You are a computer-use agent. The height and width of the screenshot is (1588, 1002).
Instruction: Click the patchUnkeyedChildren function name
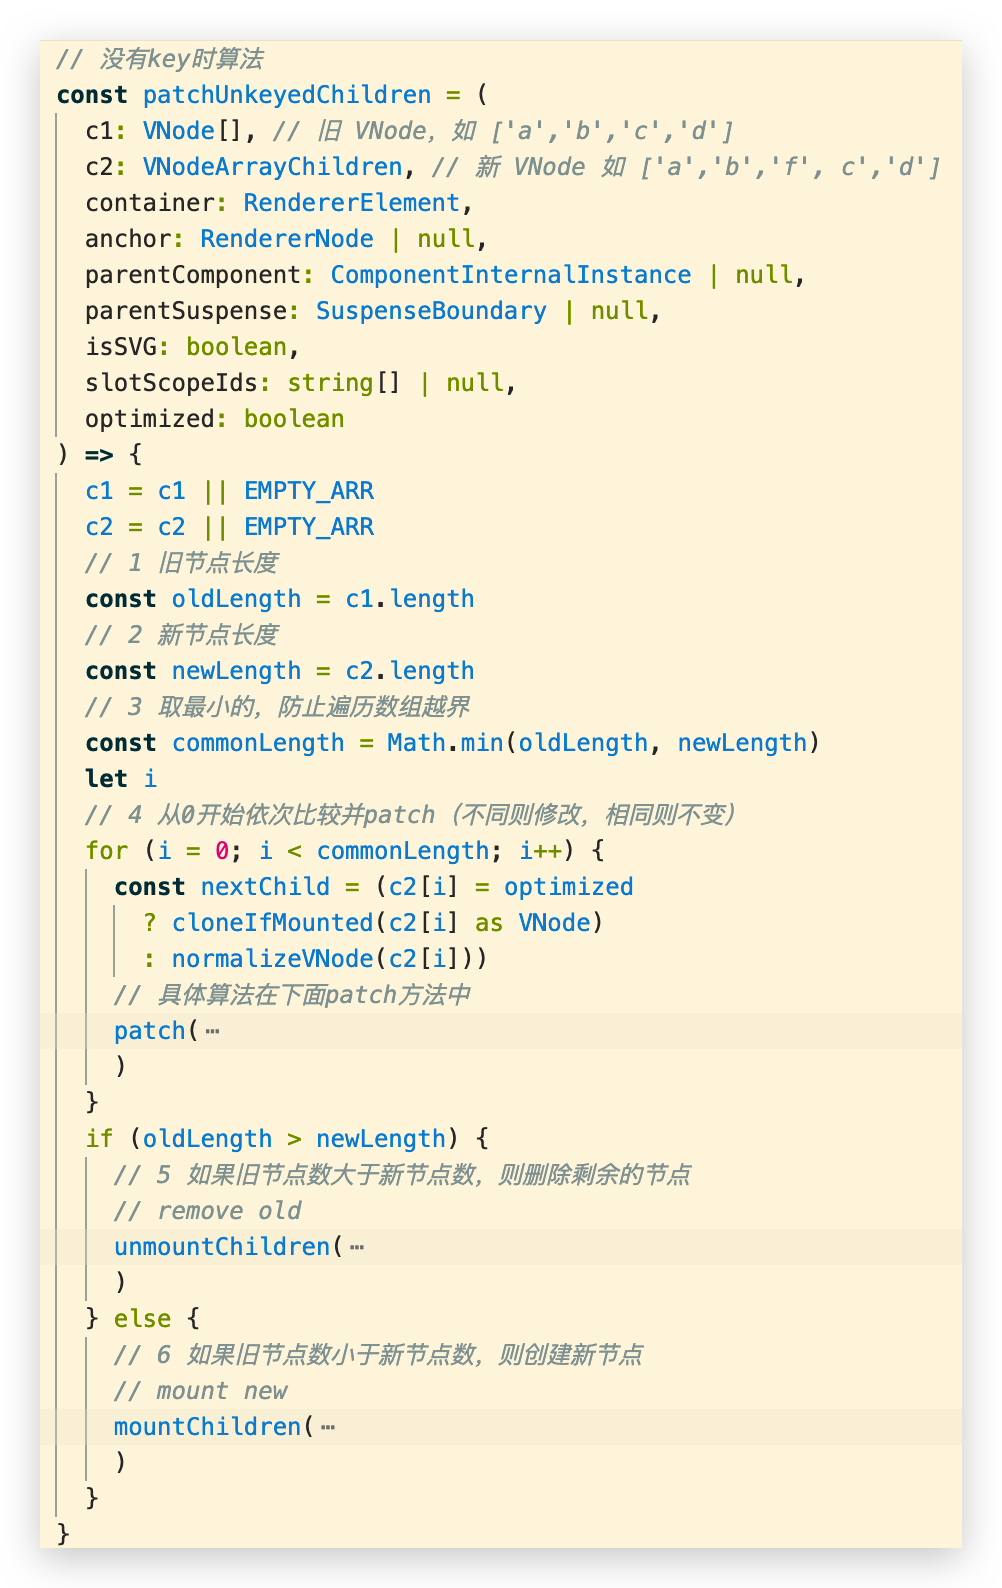(x=286, y=95)
